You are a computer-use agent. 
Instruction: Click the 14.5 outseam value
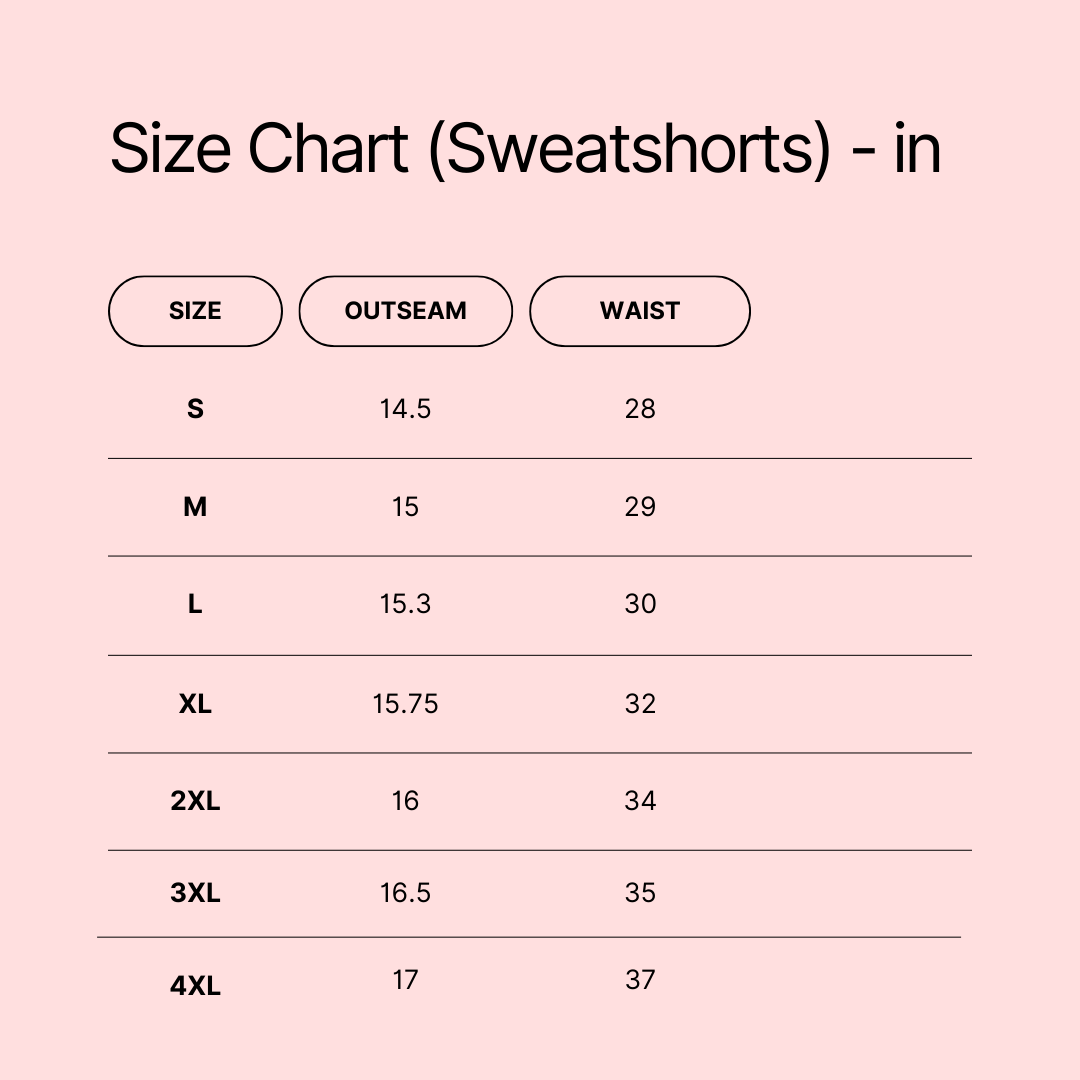click(405, 409)
